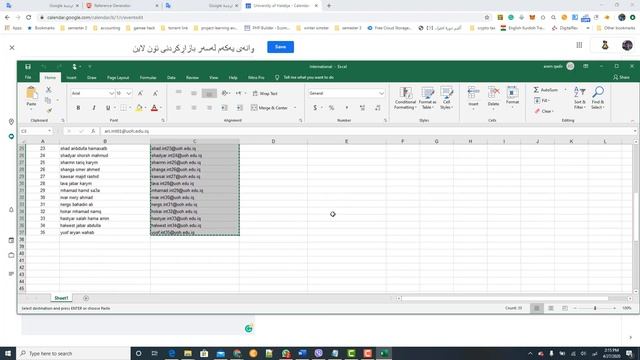Toggle Italic formatting

pyautogui.click(x=93, y=108)
